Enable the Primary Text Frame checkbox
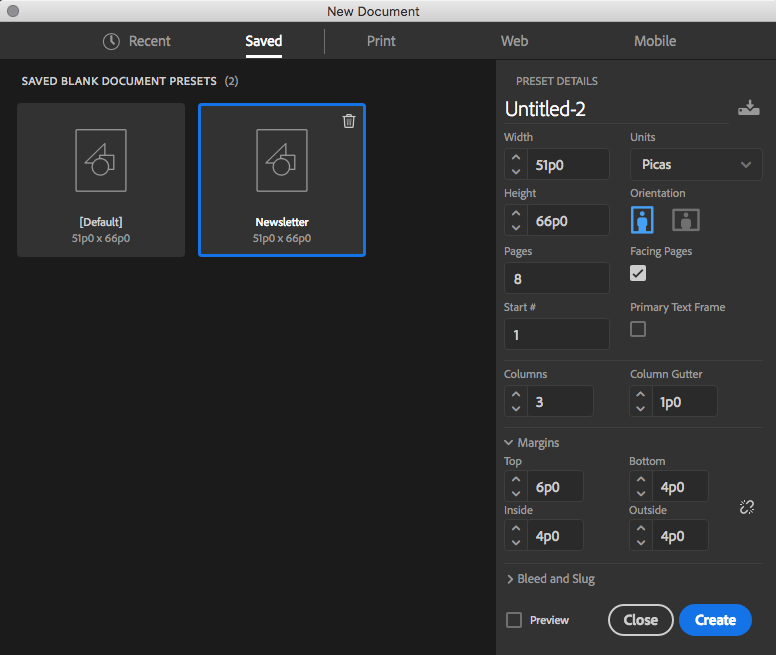 (x=638, y=329)
